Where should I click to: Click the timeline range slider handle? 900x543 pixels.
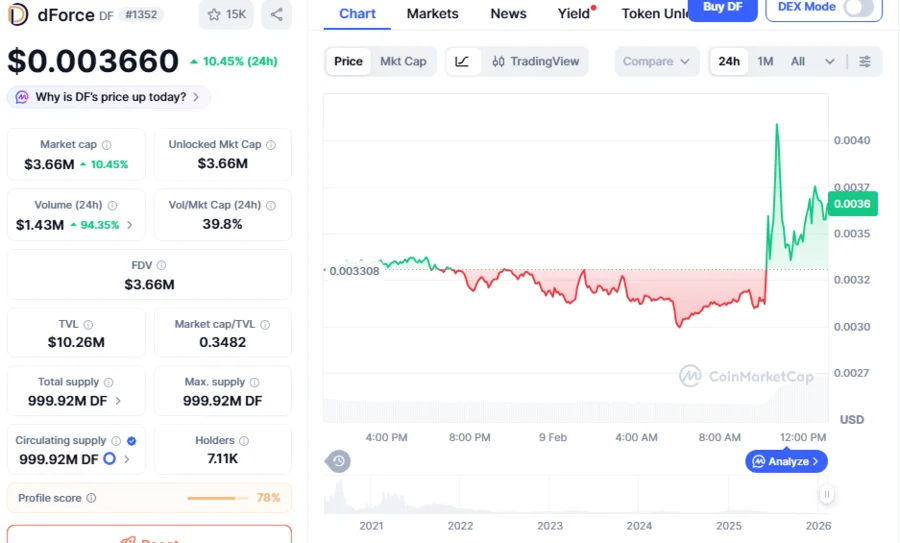(827, 494)
